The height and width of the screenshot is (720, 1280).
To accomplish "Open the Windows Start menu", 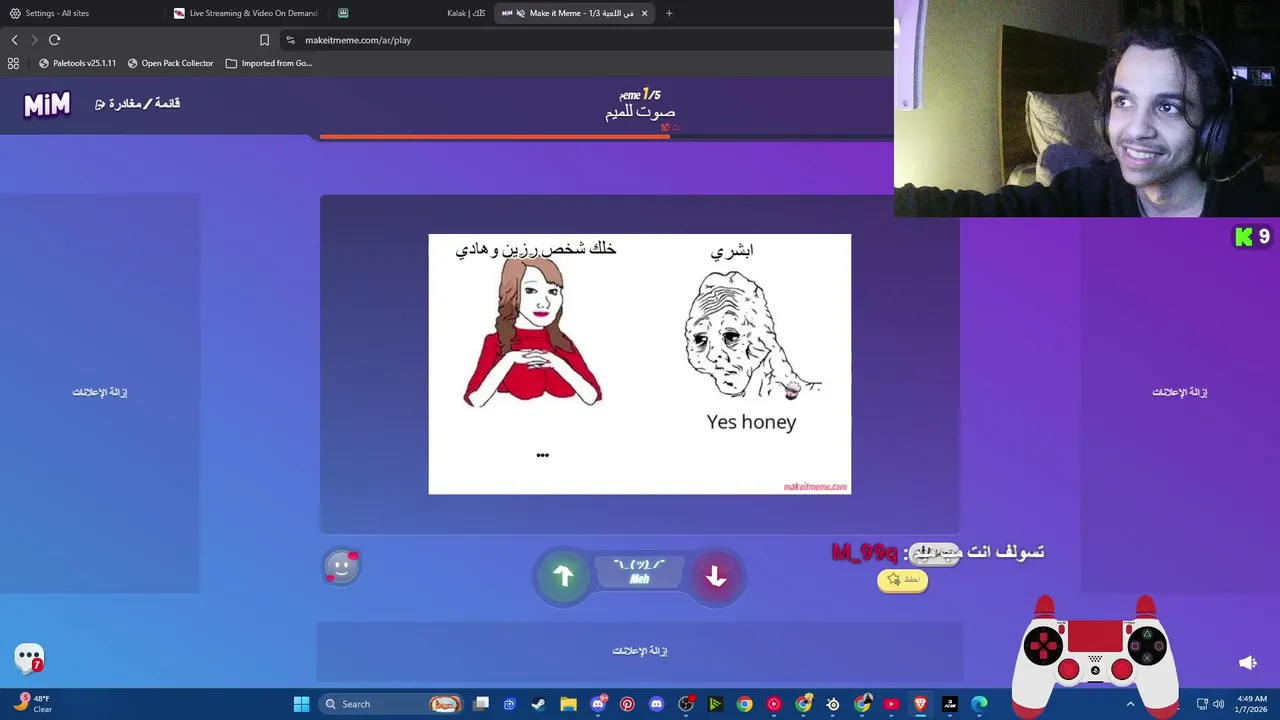I will click(x=301, y=704).
